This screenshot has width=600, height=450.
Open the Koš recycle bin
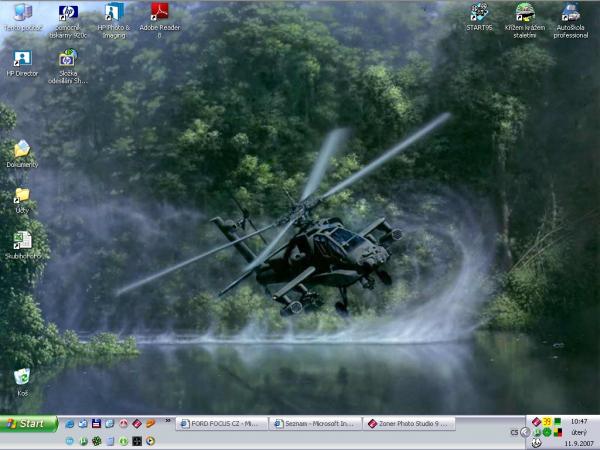coord(21,377)
